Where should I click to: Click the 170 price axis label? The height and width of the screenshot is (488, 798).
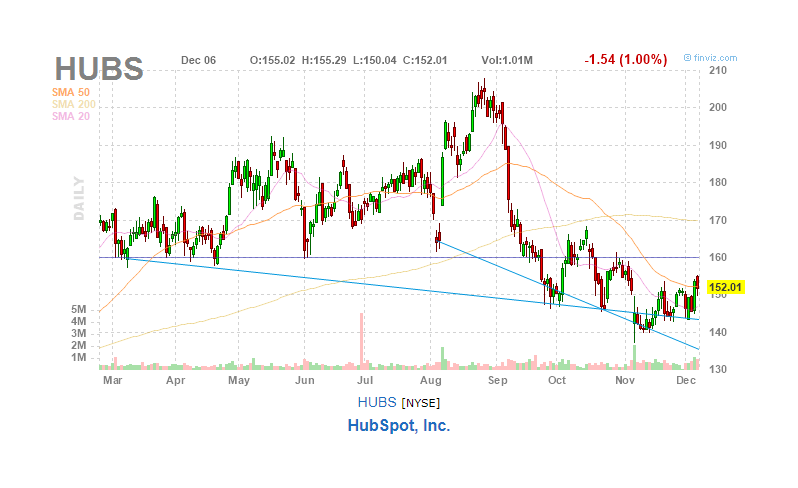pyautogui.click(x=718, y=221)
